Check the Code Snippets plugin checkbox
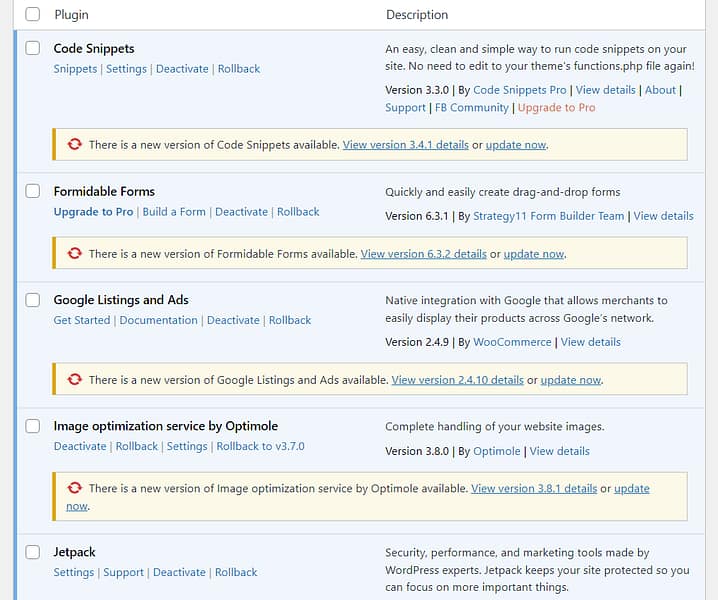The height and width of the screenshot is (600, 718). pyautogui.click(x=33, y=48)
